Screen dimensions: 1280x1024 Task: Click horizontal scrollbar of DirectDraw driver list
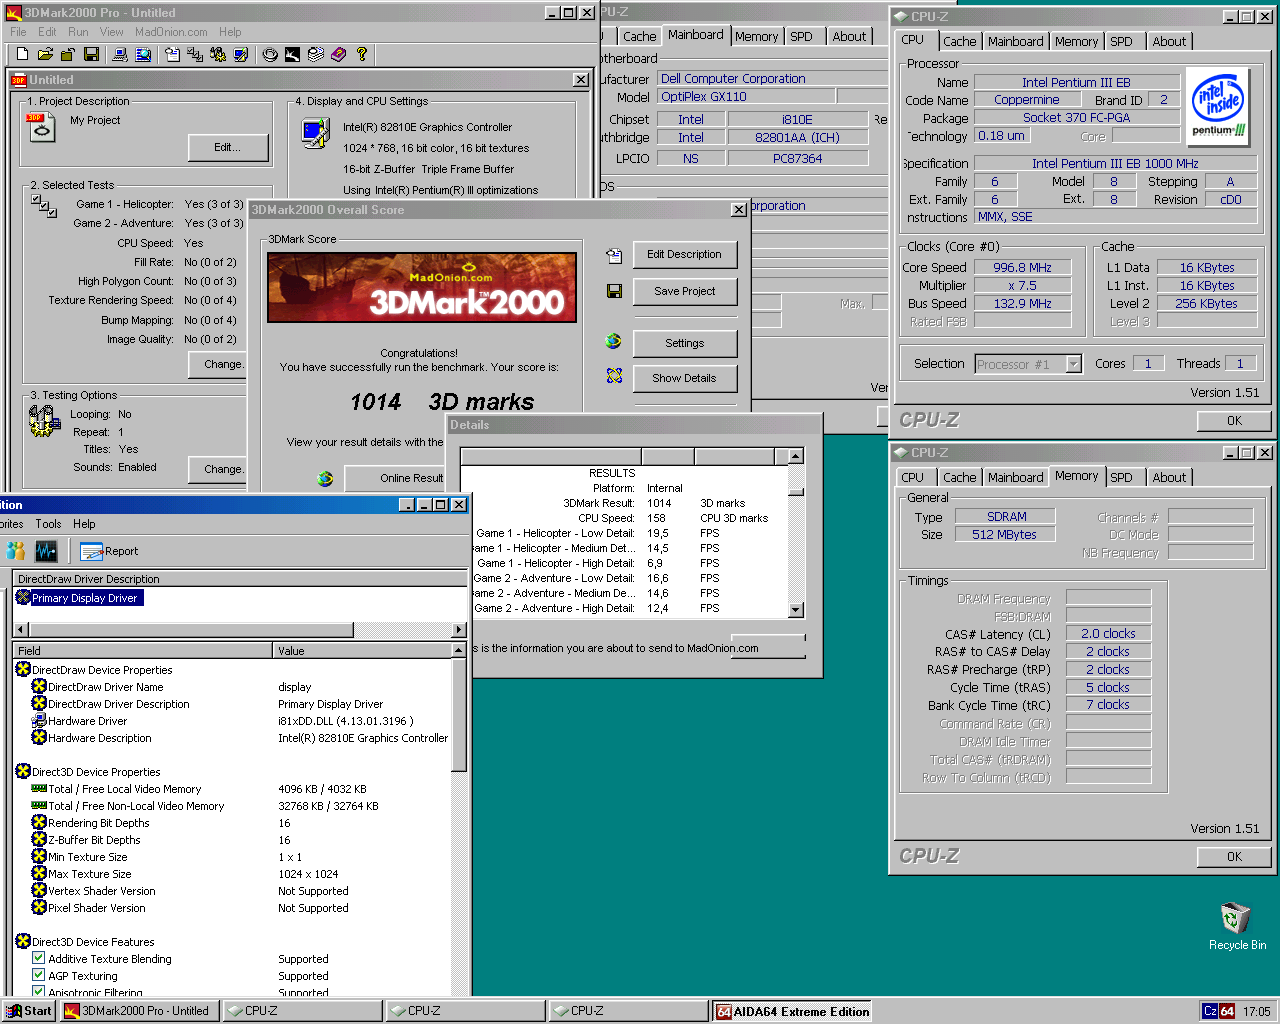(x=240, y=630)
